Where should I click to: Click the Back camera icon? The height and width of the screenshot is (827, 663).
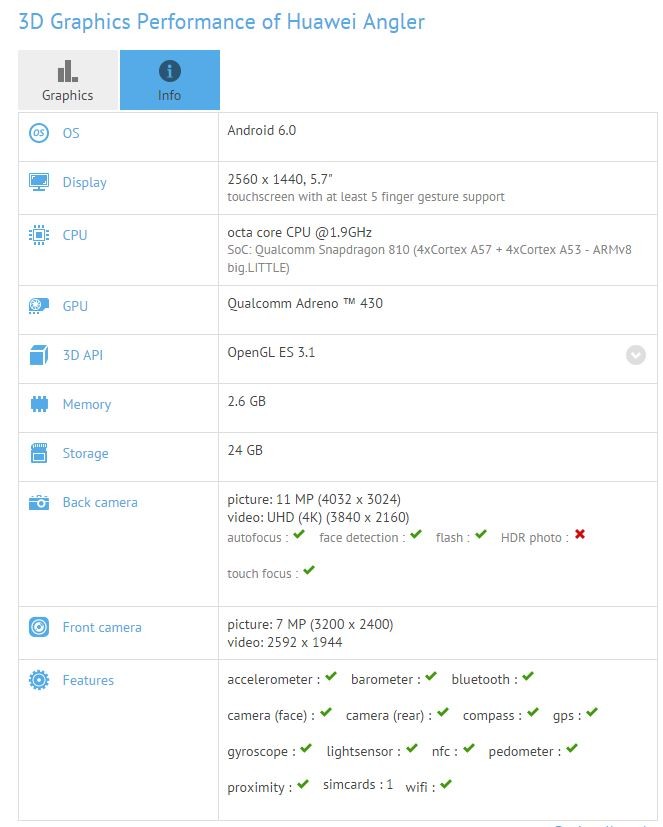click(39, 503)
